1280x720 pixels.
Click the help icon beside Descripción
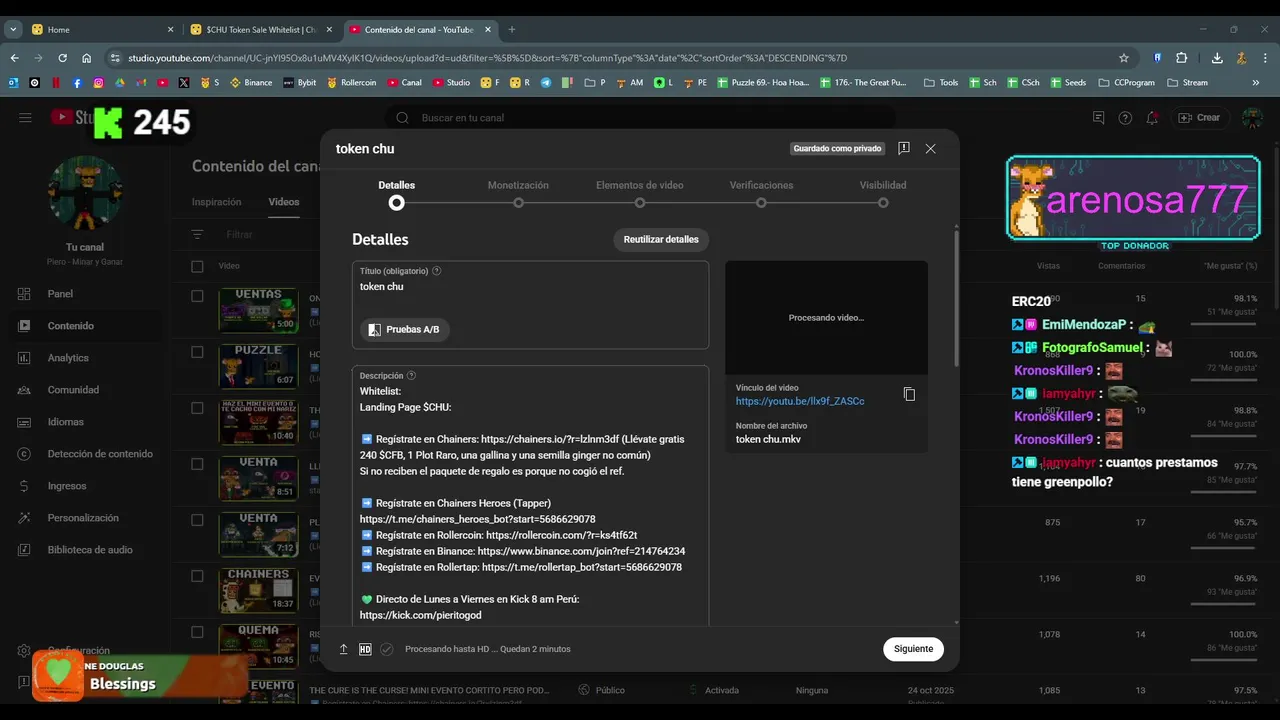[x=411, y=376]
